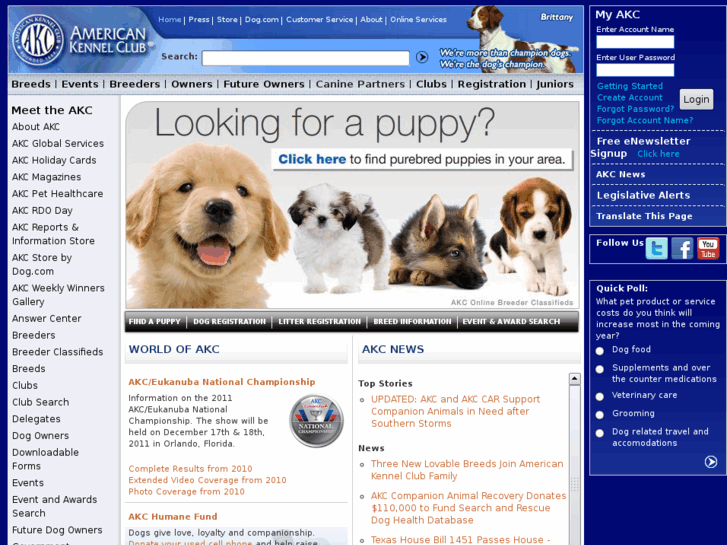Click Forgot Account Name? link
727x545 pixels.
pos(645,120)
